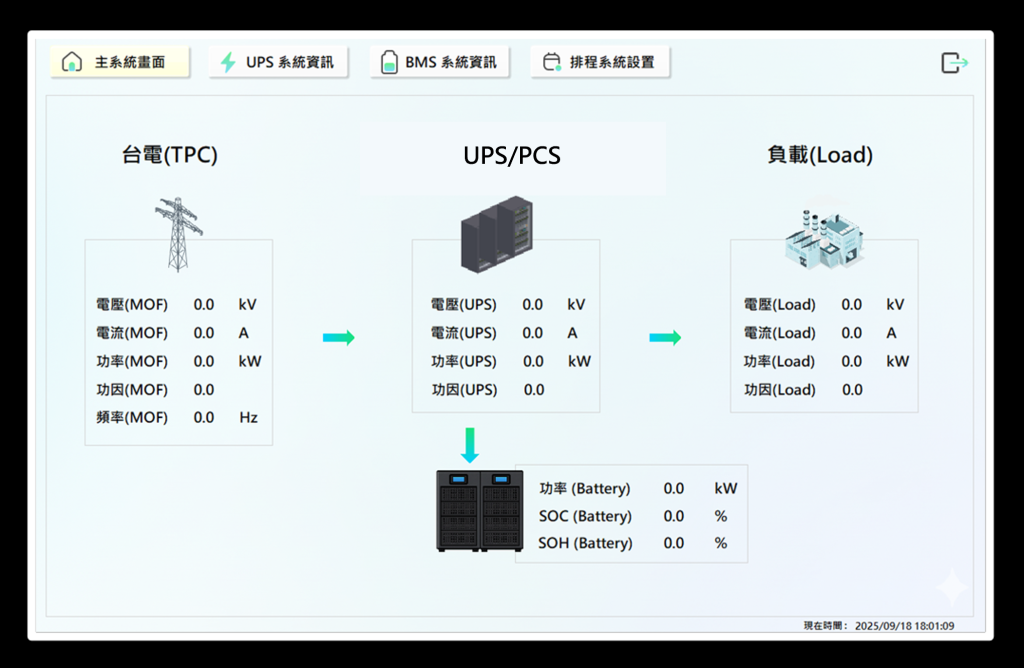Click the 台電(TPC) heading
Image resolution: width=1024 pixels, height=668 pixels.
170,155
